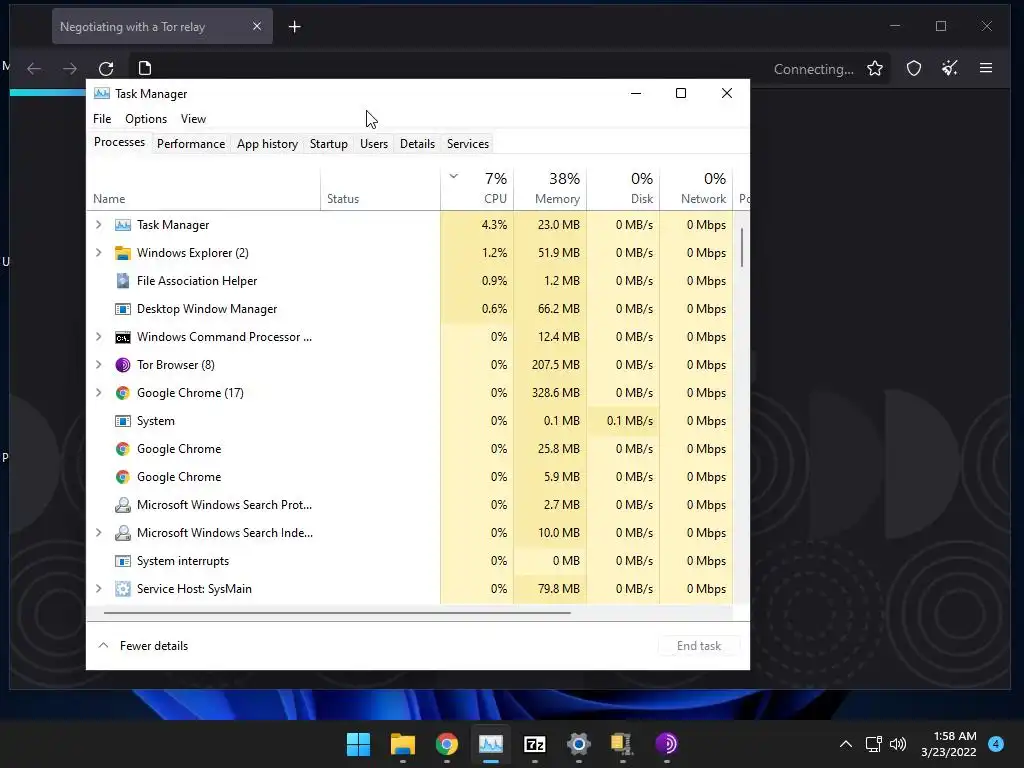Click the 207.5 MB memory cell
The width and height of the screenshot is (1024, 768).
pyautogui.click(x=551, y=365)
